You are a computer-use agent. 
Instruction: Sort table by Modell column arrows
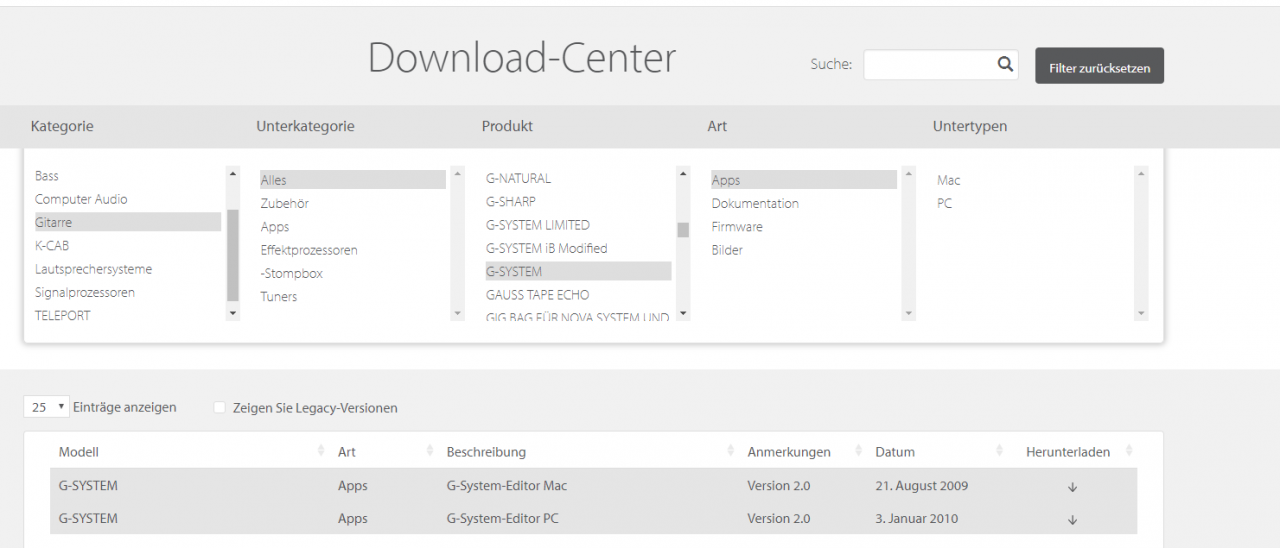tap(321, 451)
